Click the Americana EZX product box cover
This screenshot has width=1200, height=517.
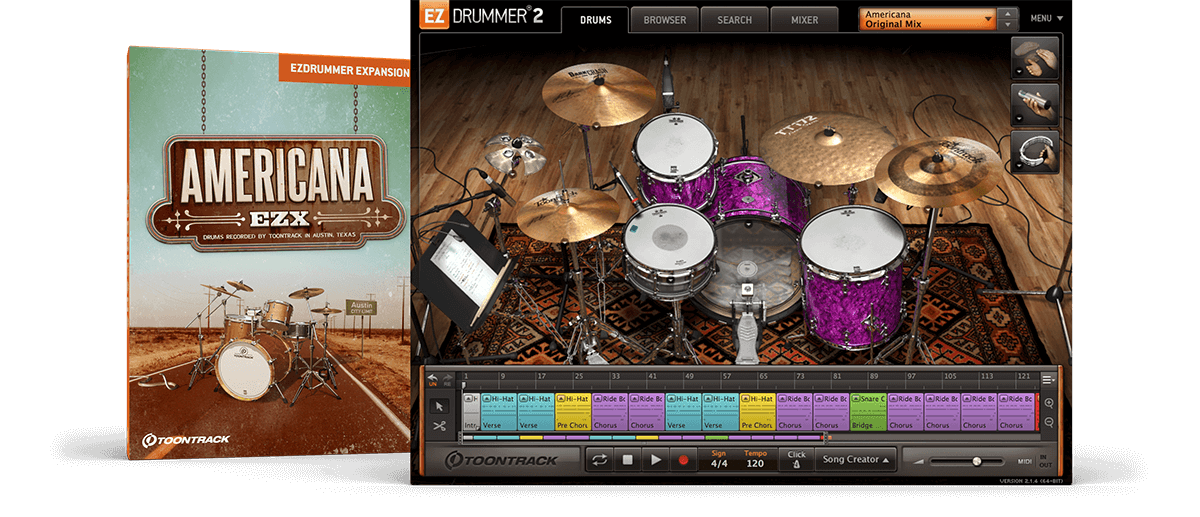point(270,252)
